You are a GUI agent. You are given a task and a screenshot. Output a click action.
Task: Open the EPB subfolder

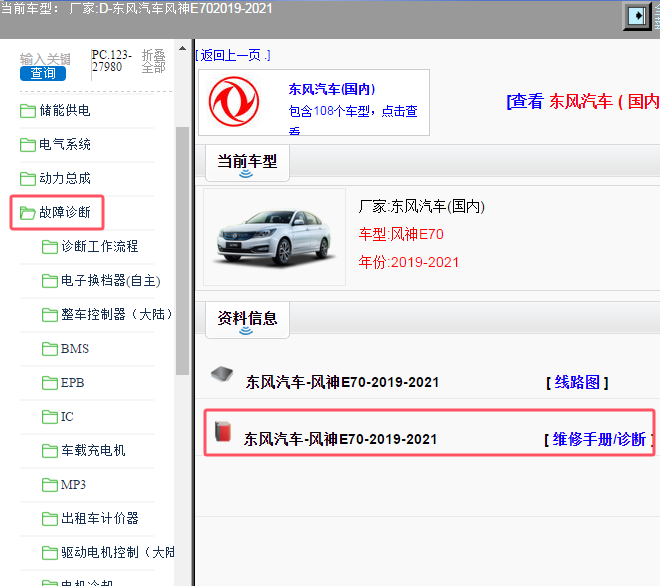72,383
